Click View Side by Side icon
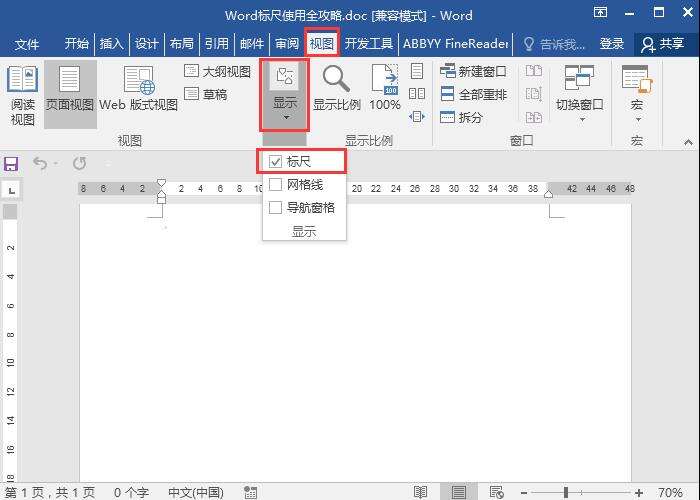 pyautogui.click(x=533, y=71)
